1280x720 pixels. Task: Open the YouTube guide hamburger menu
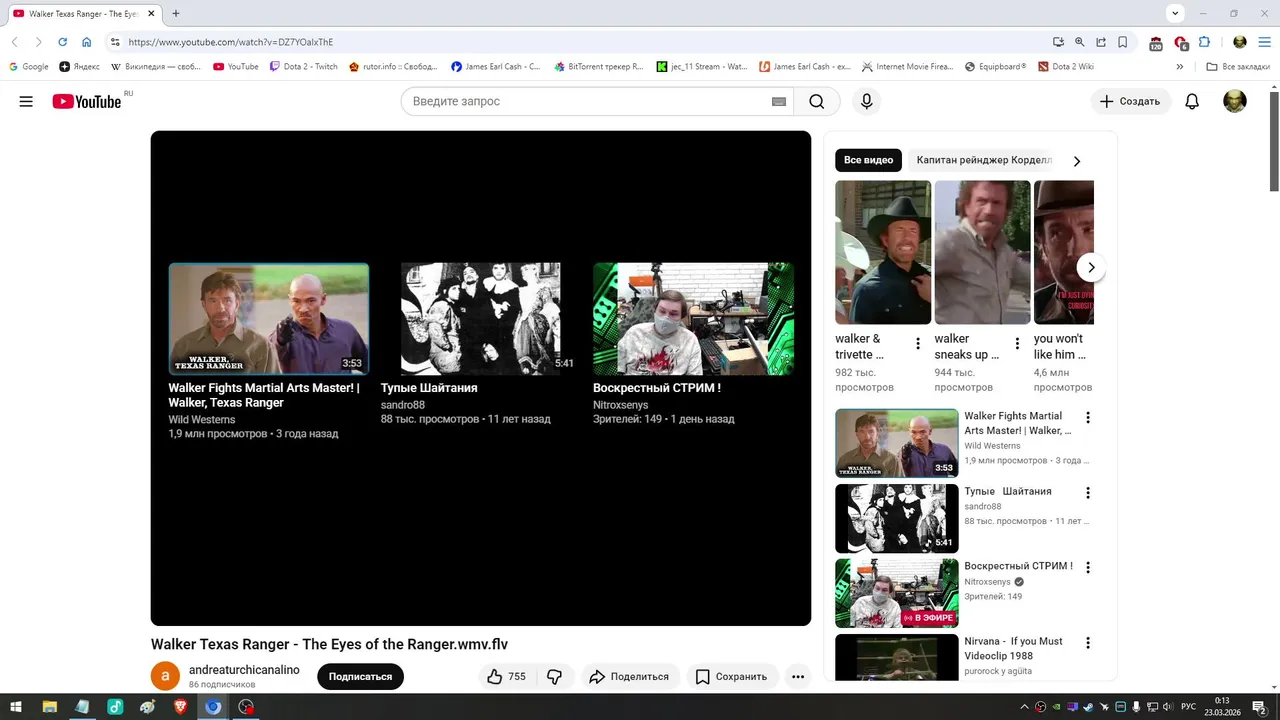(x=26, y=101)
